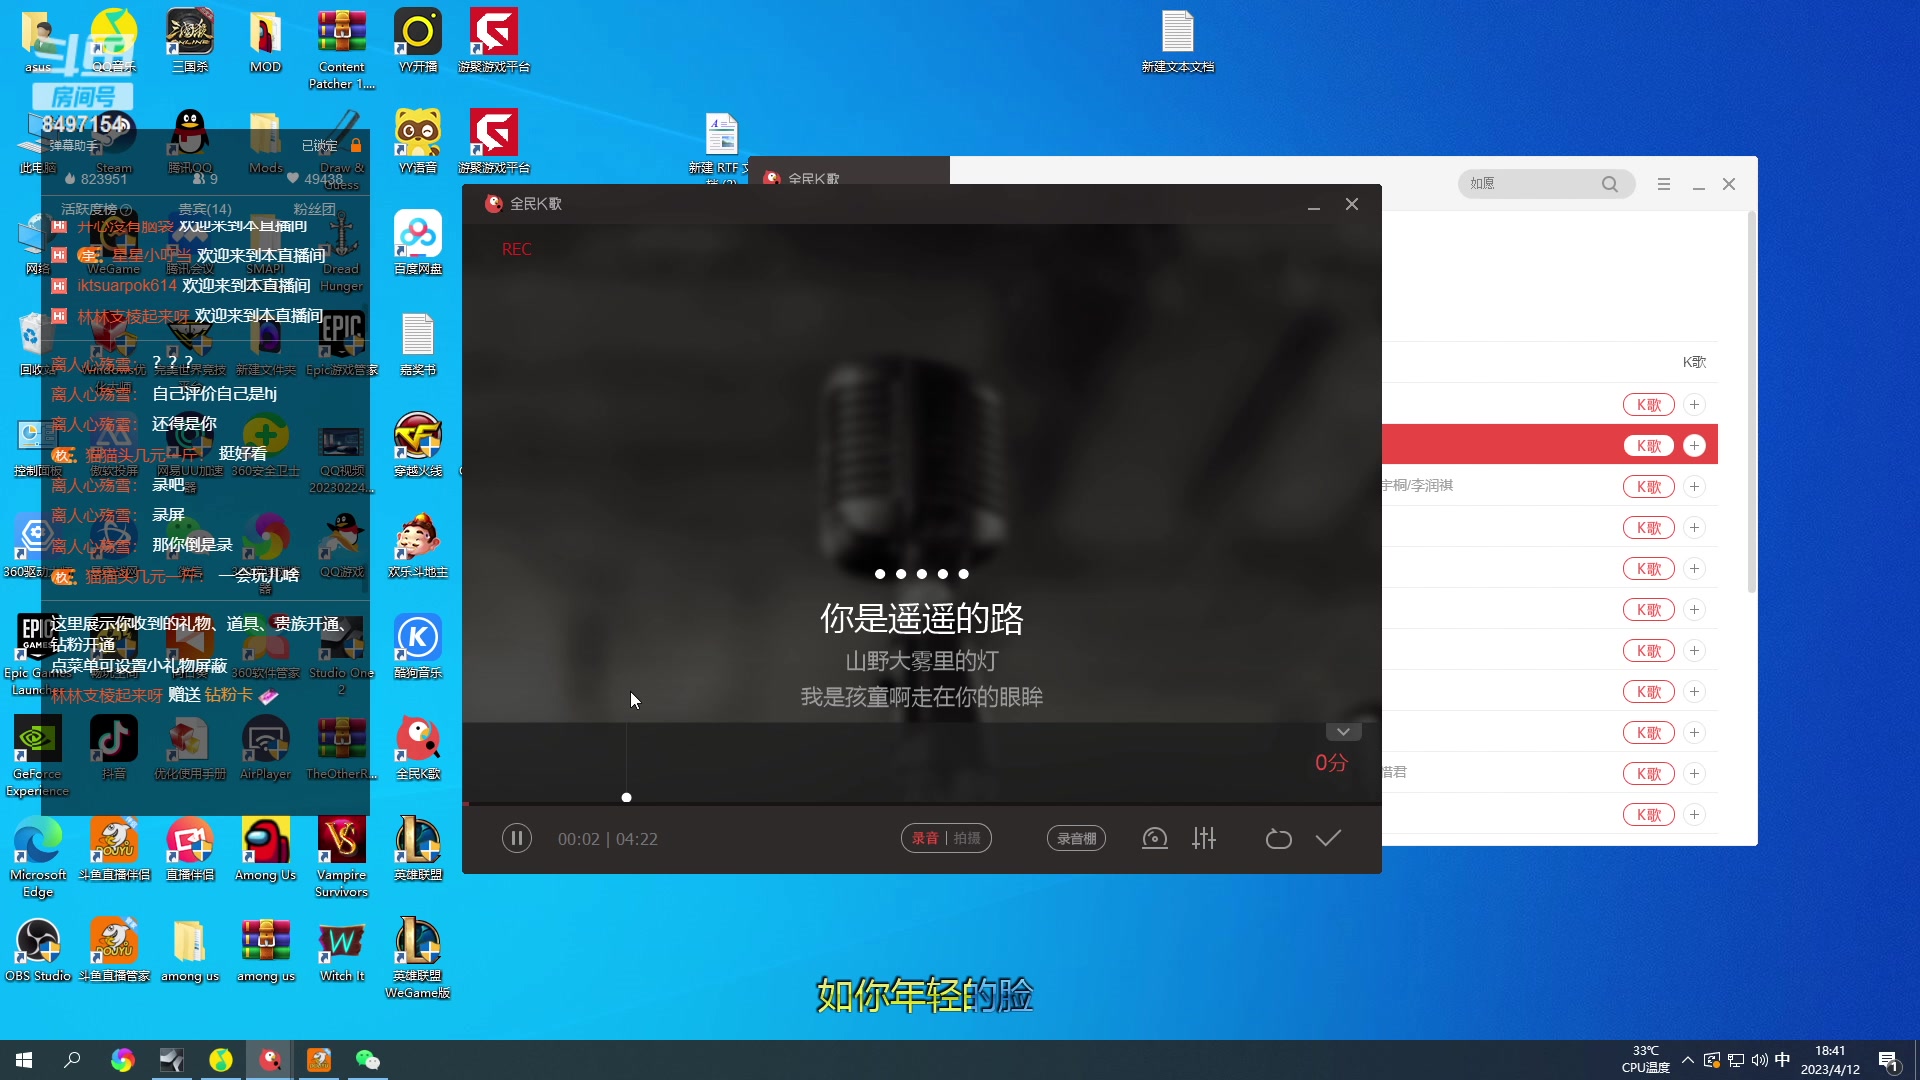The width and height of the screenshot is (1920, 1080).
Task: Pause the song recording playback
Action: point(517,838)
